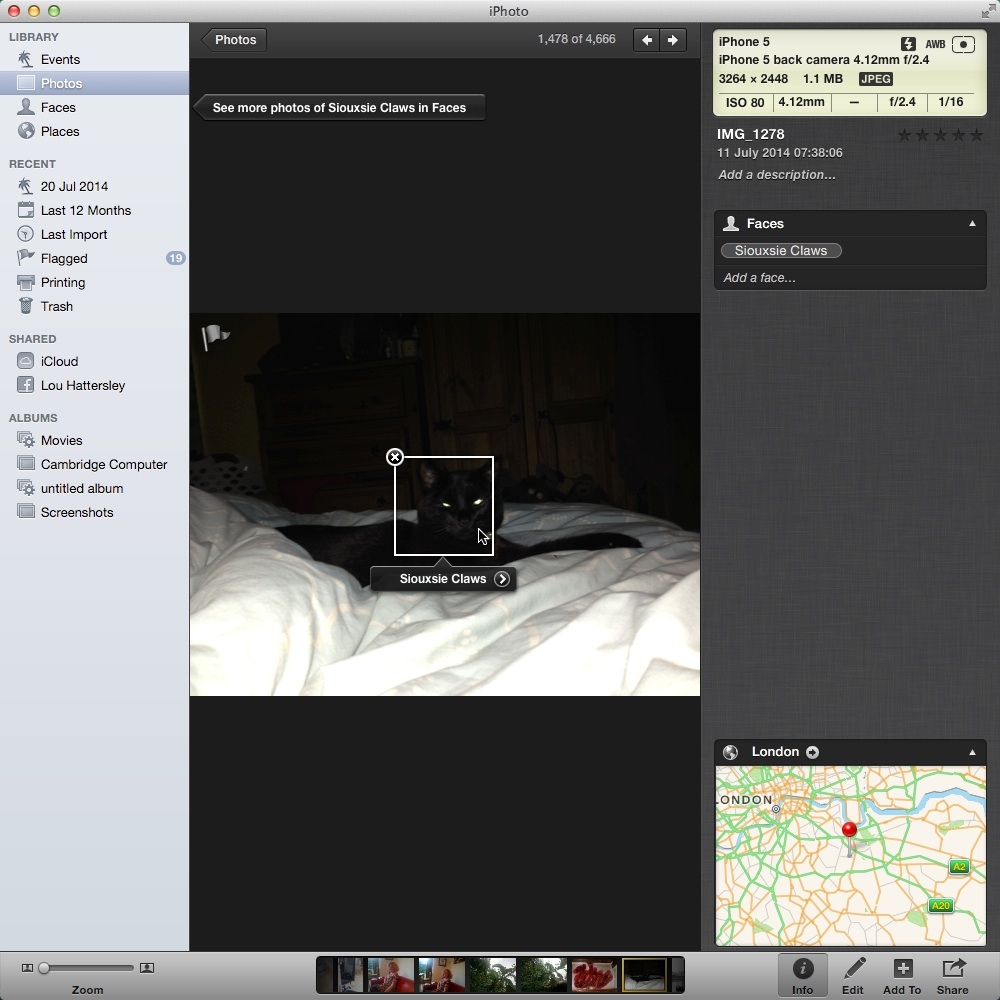
Task: Collapse the Faces panel triangle
Action: pyautogui.click(x=972, y=223)
